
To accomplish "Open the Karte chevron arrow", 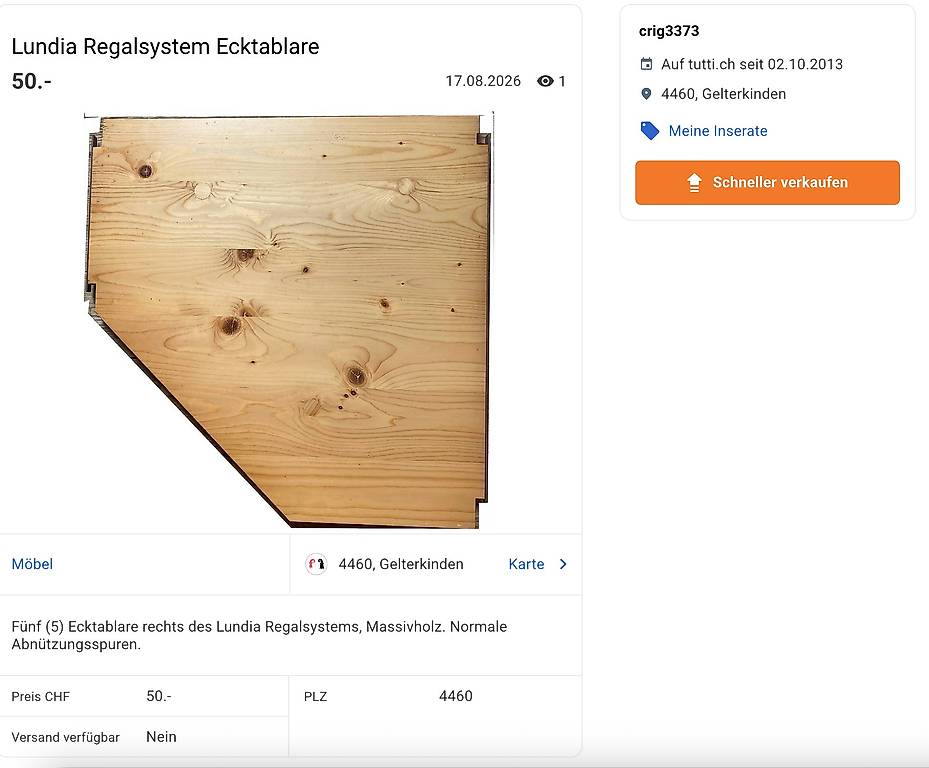I will point(563,564).
